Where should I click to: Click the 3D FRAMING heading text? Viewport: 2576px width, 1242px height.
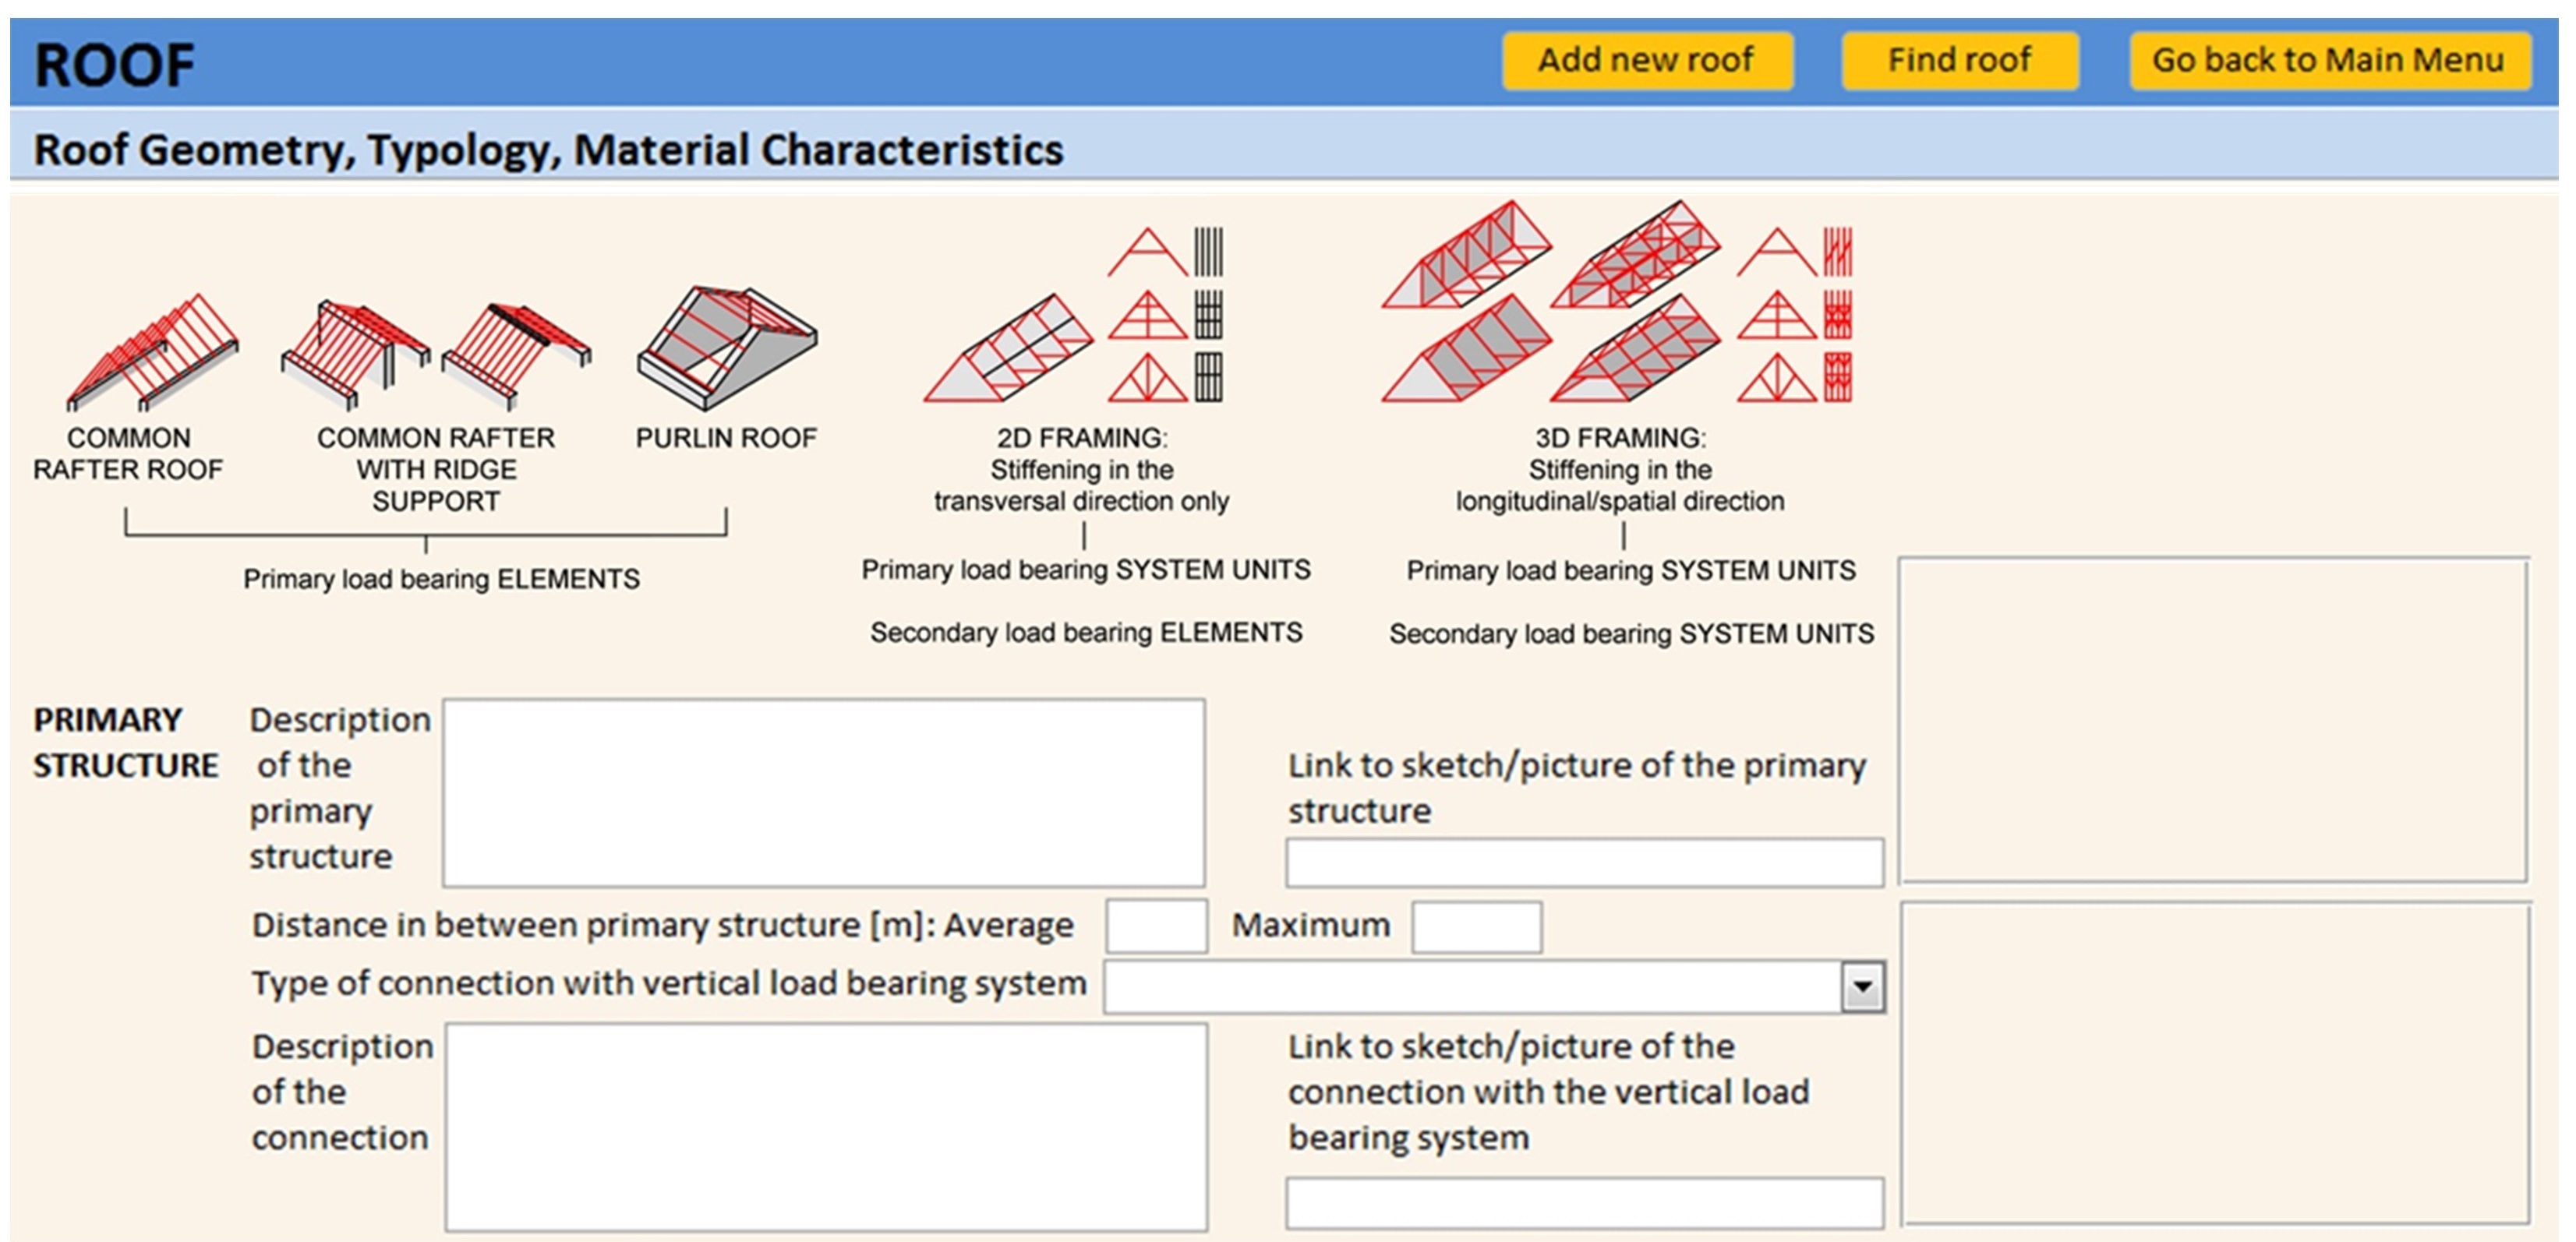(x=1621, y=438)
